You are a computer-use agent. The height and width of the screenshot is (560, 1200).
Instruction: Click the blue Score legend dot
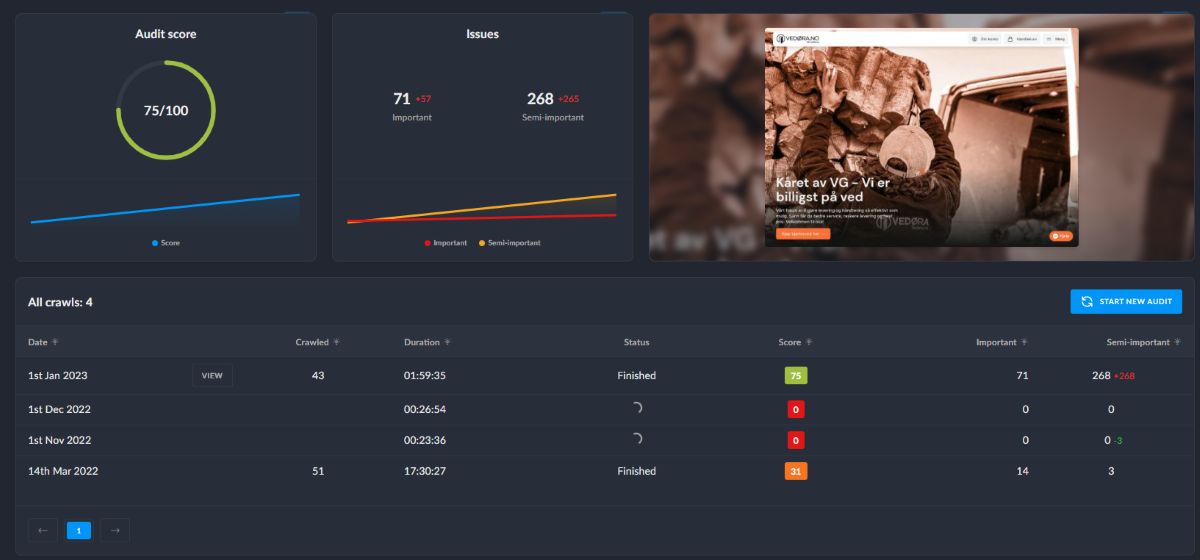155,243
